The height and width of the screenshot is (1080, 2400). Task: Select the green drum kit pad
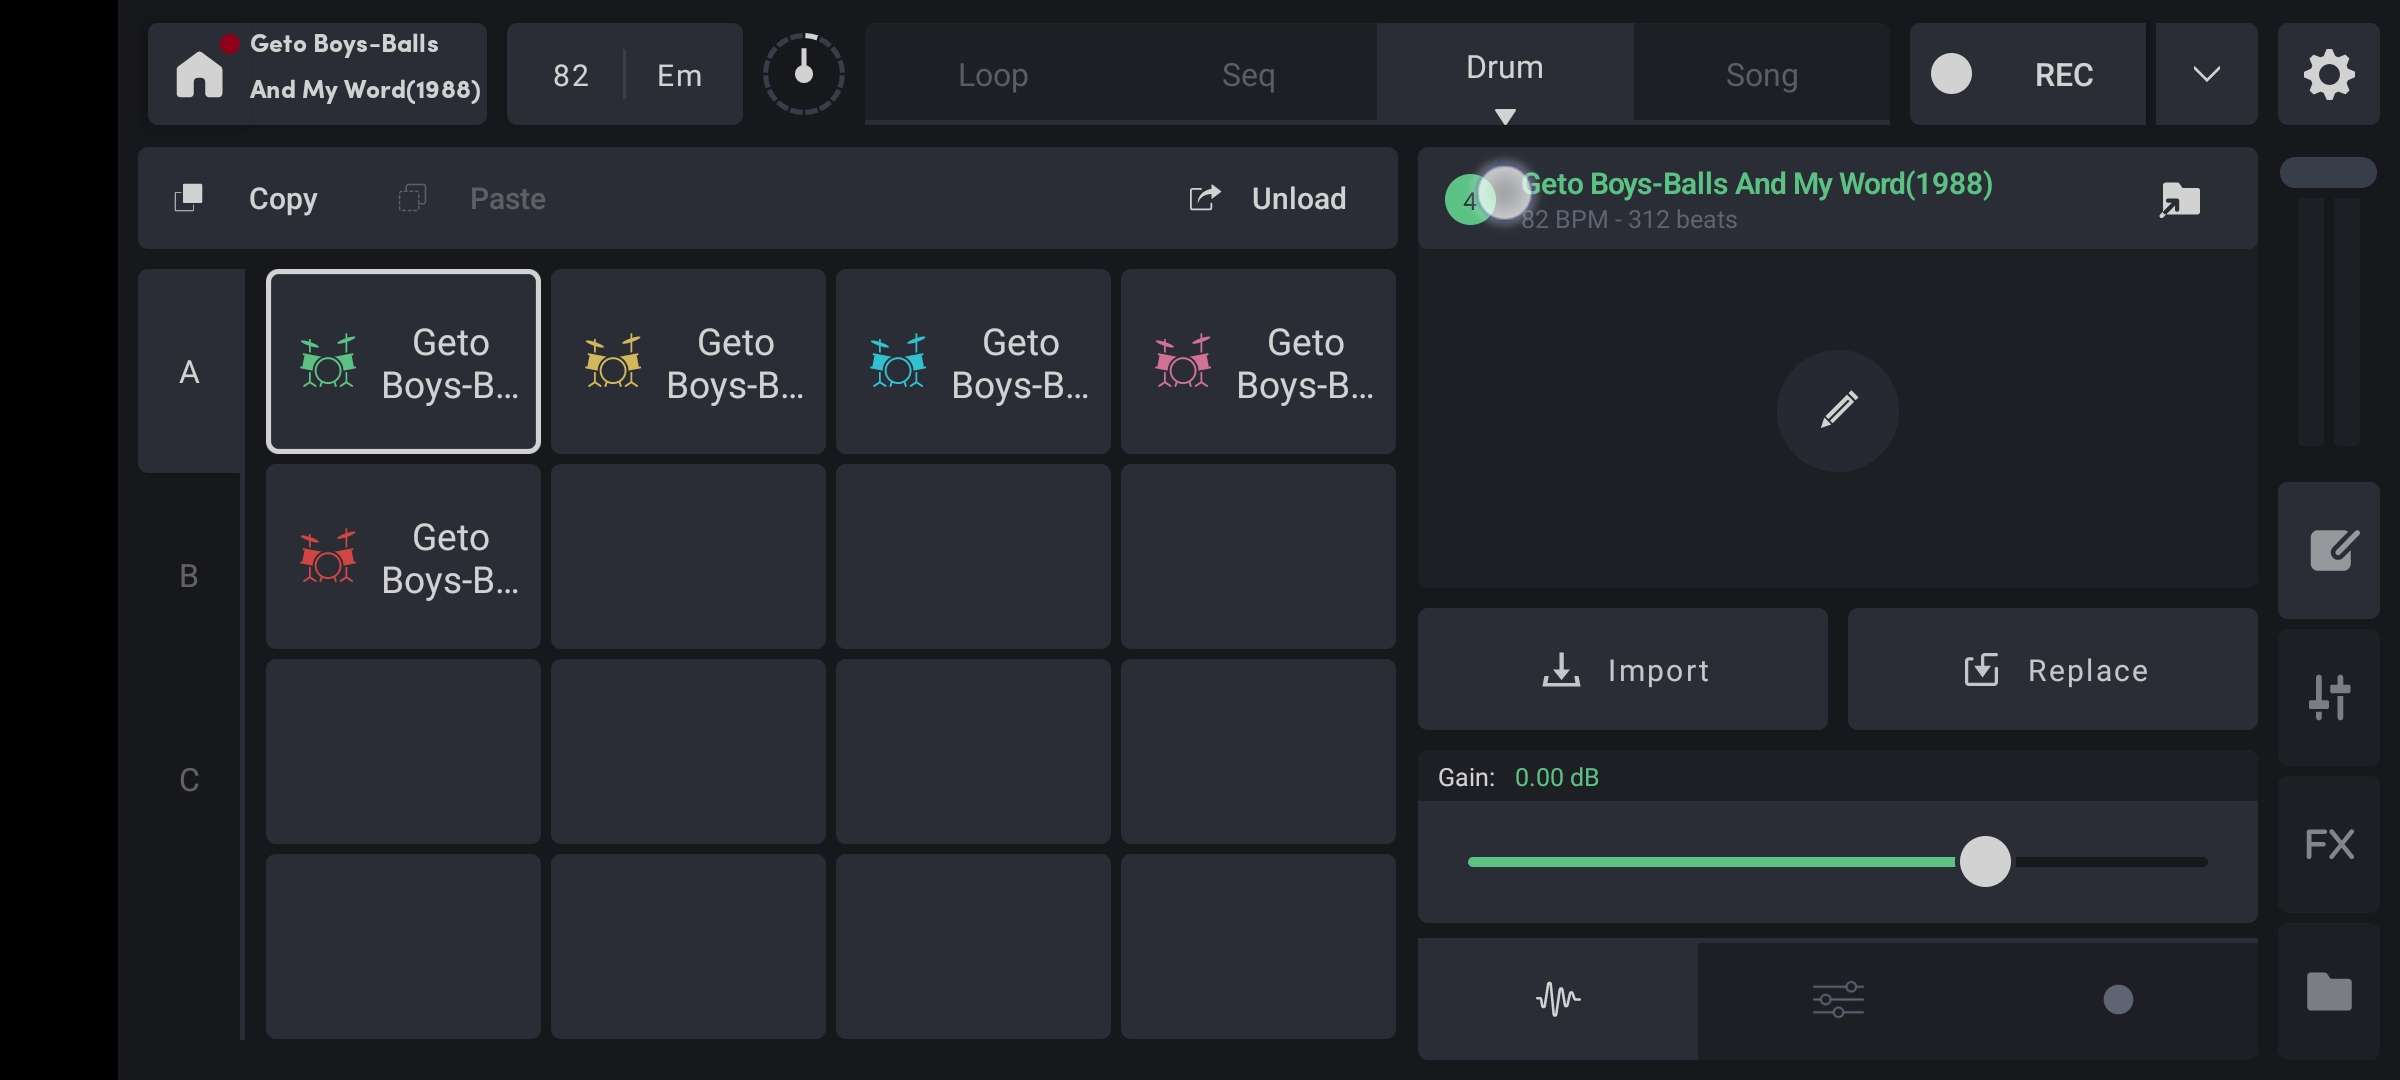point(403,361)
